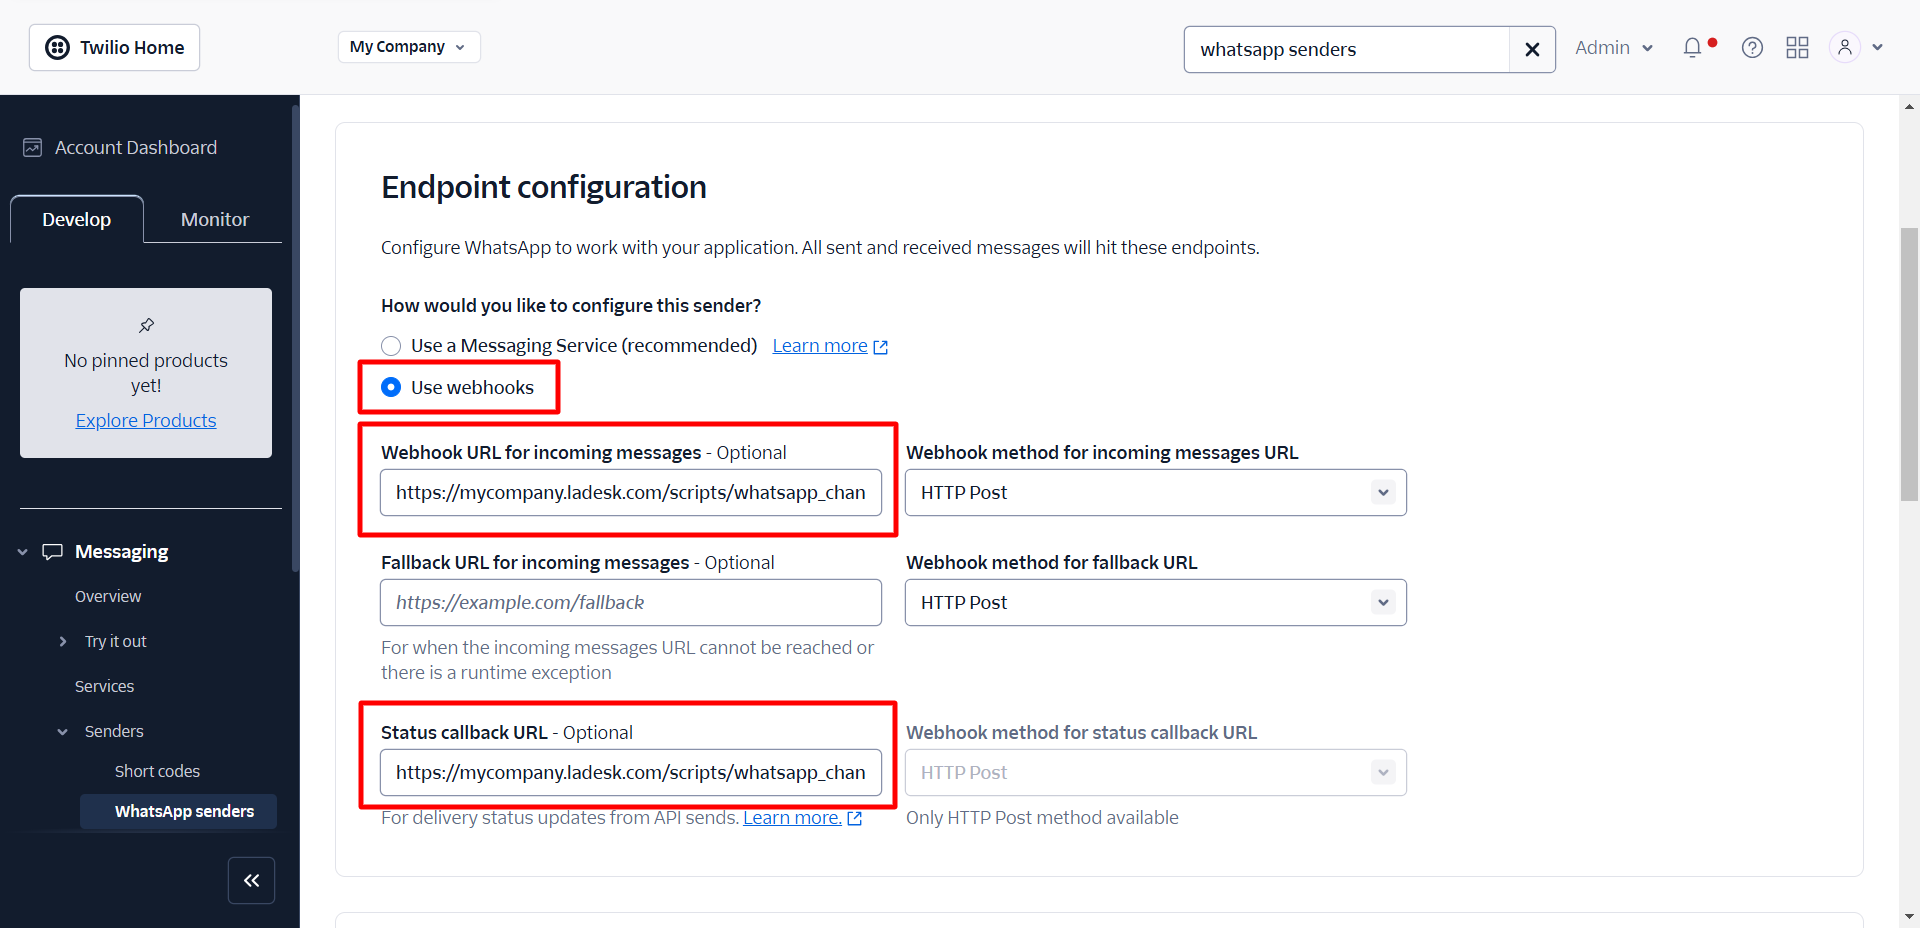
Task: Select Use a Messaging Service option
Action: point(391,346)
